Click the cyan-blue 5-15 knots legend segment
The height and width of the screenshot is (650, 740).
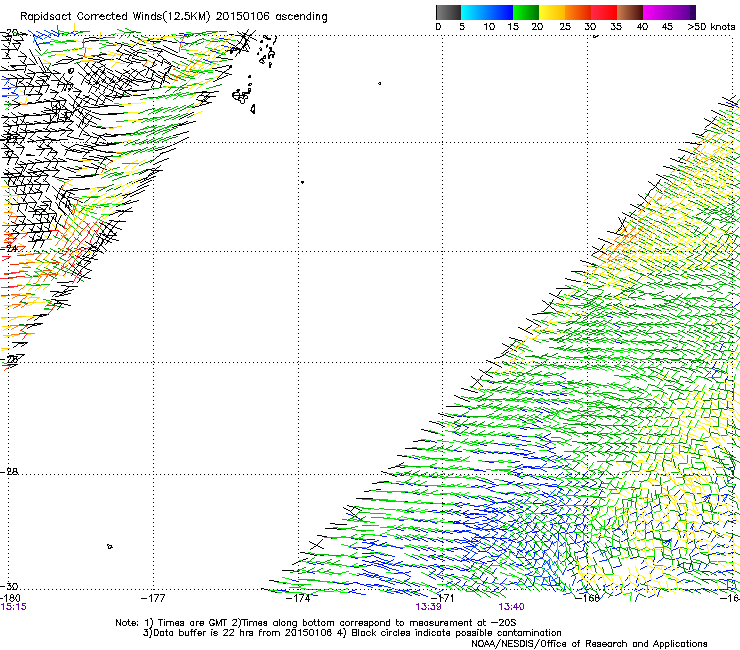coord(487,12)
